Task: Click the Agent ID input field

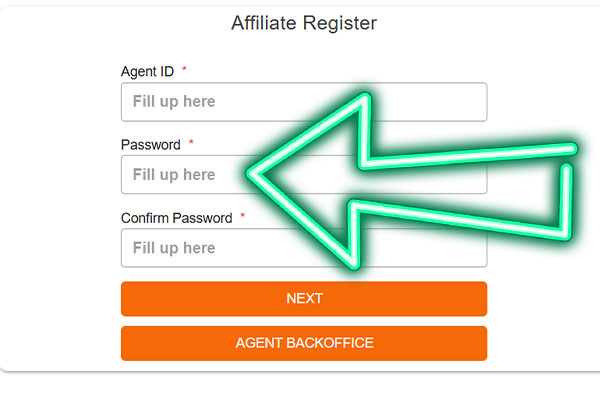Action: [303, 102]
